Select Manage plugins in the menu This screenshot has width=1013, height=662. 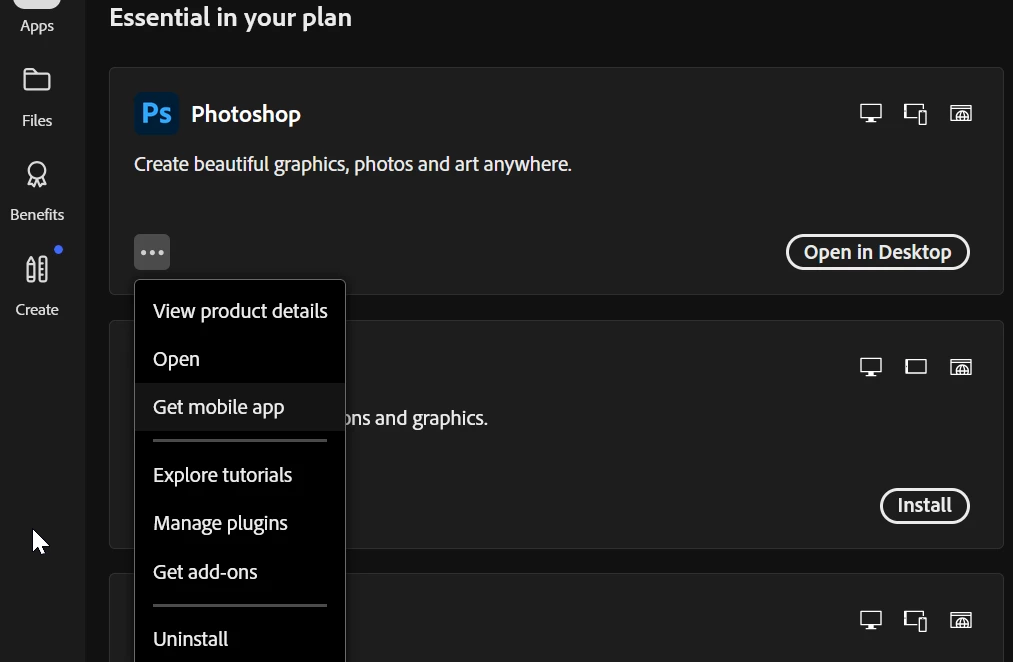point(220,523)
